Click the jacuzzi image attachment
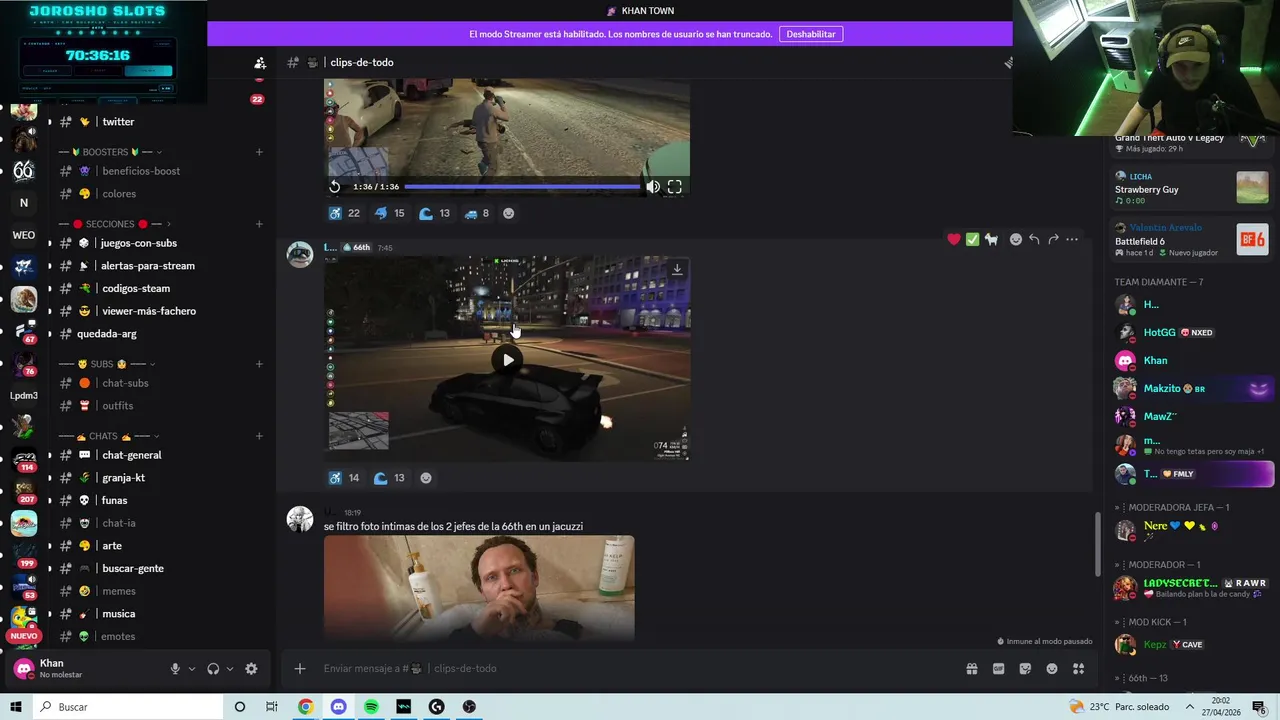 pyautogui.click(x=479, y=588)
